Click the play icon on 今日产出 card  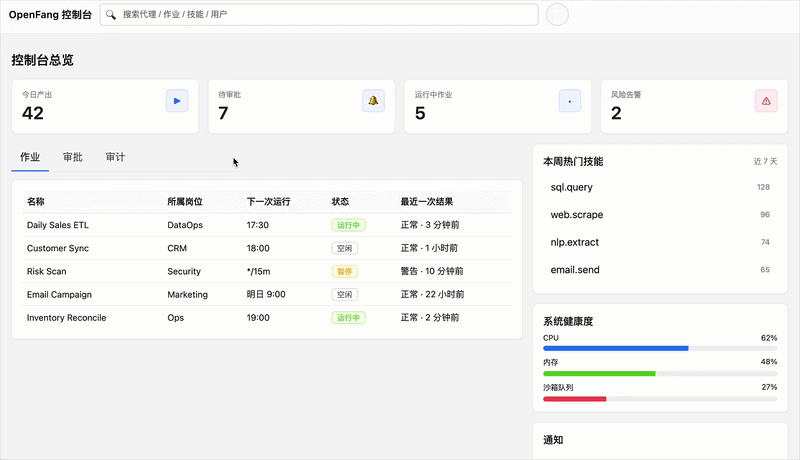tap(177, 101)
